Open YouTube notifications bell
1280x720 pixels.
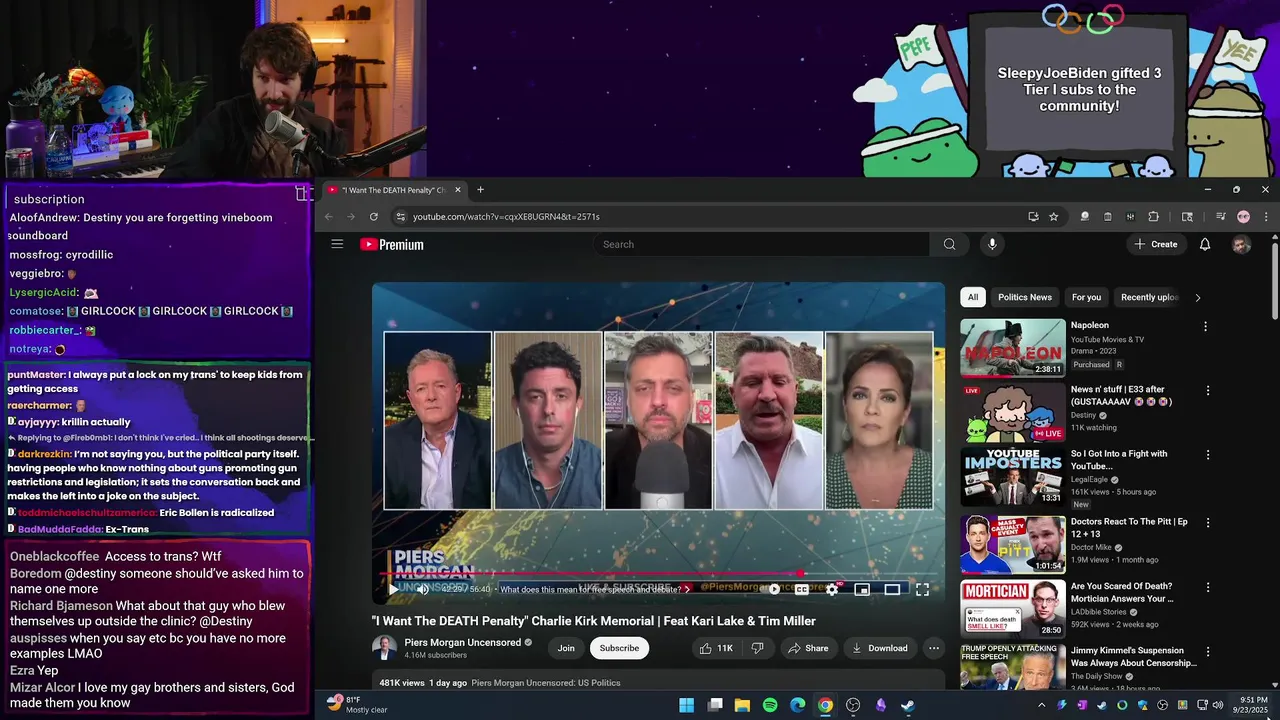point(1205,244)
